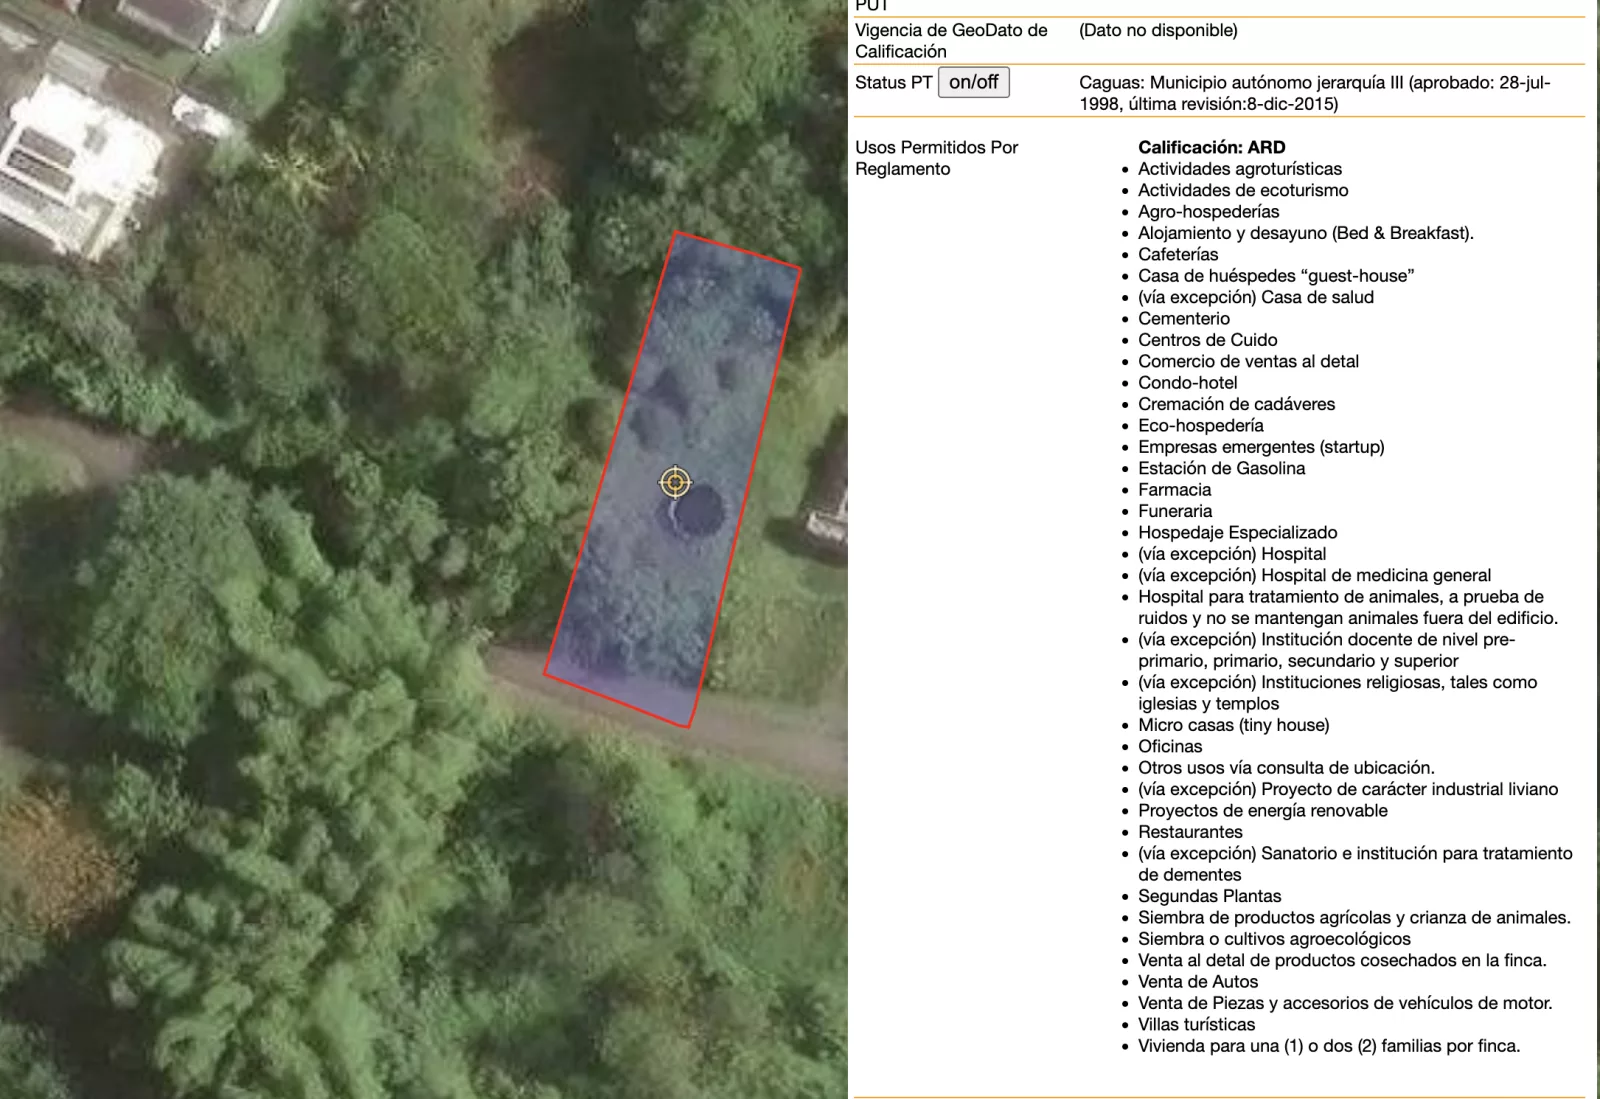Viewport: 1600px width, 1099px height.
Task: Click the small house right of the parcel
Action: 830,500
